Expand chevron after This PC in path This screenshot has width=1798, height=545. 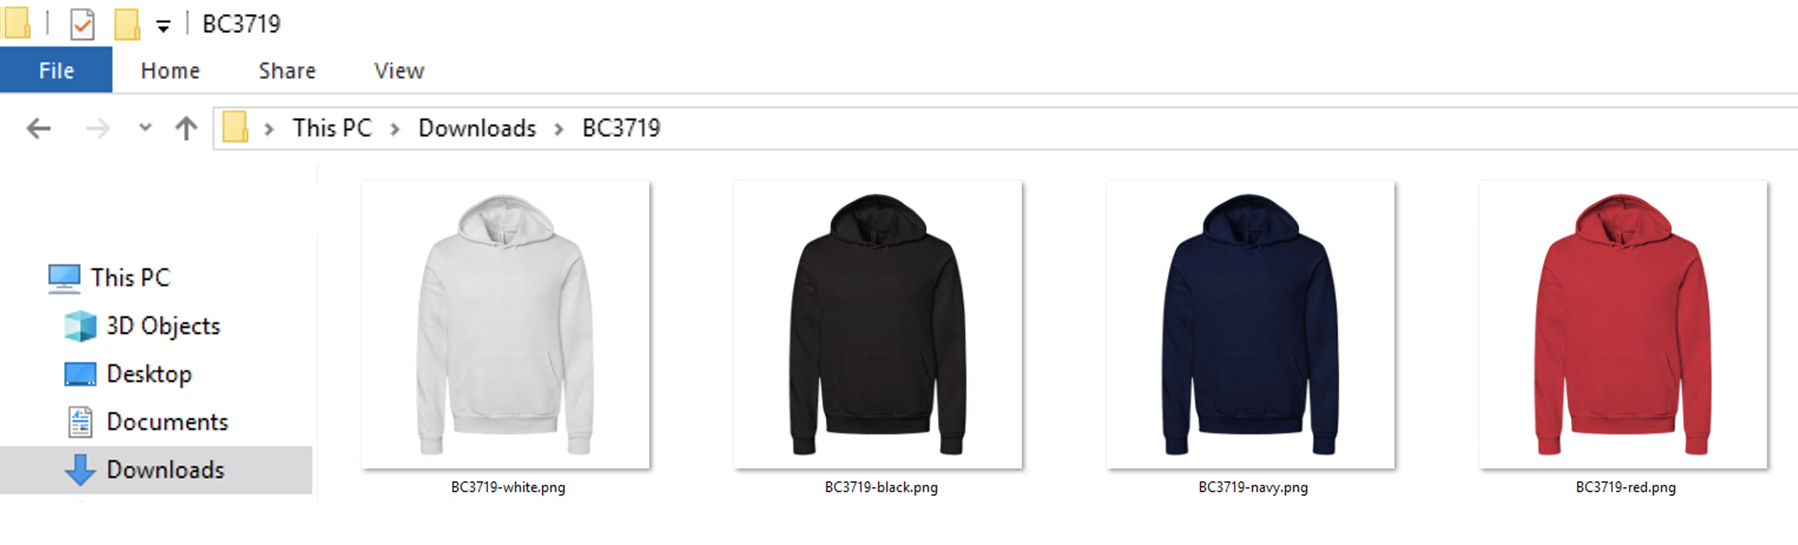[x=395, y=129]
